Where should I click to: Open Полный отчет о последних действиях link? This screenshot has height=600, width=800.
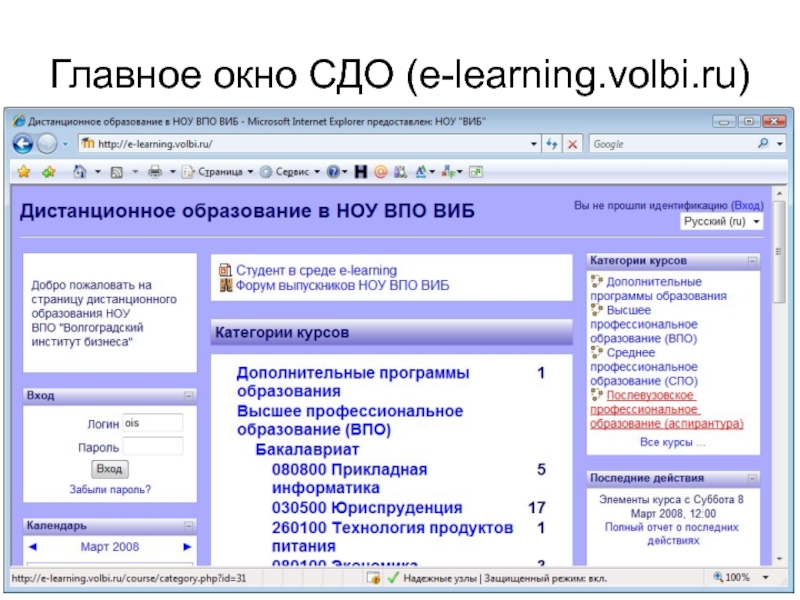672,534
